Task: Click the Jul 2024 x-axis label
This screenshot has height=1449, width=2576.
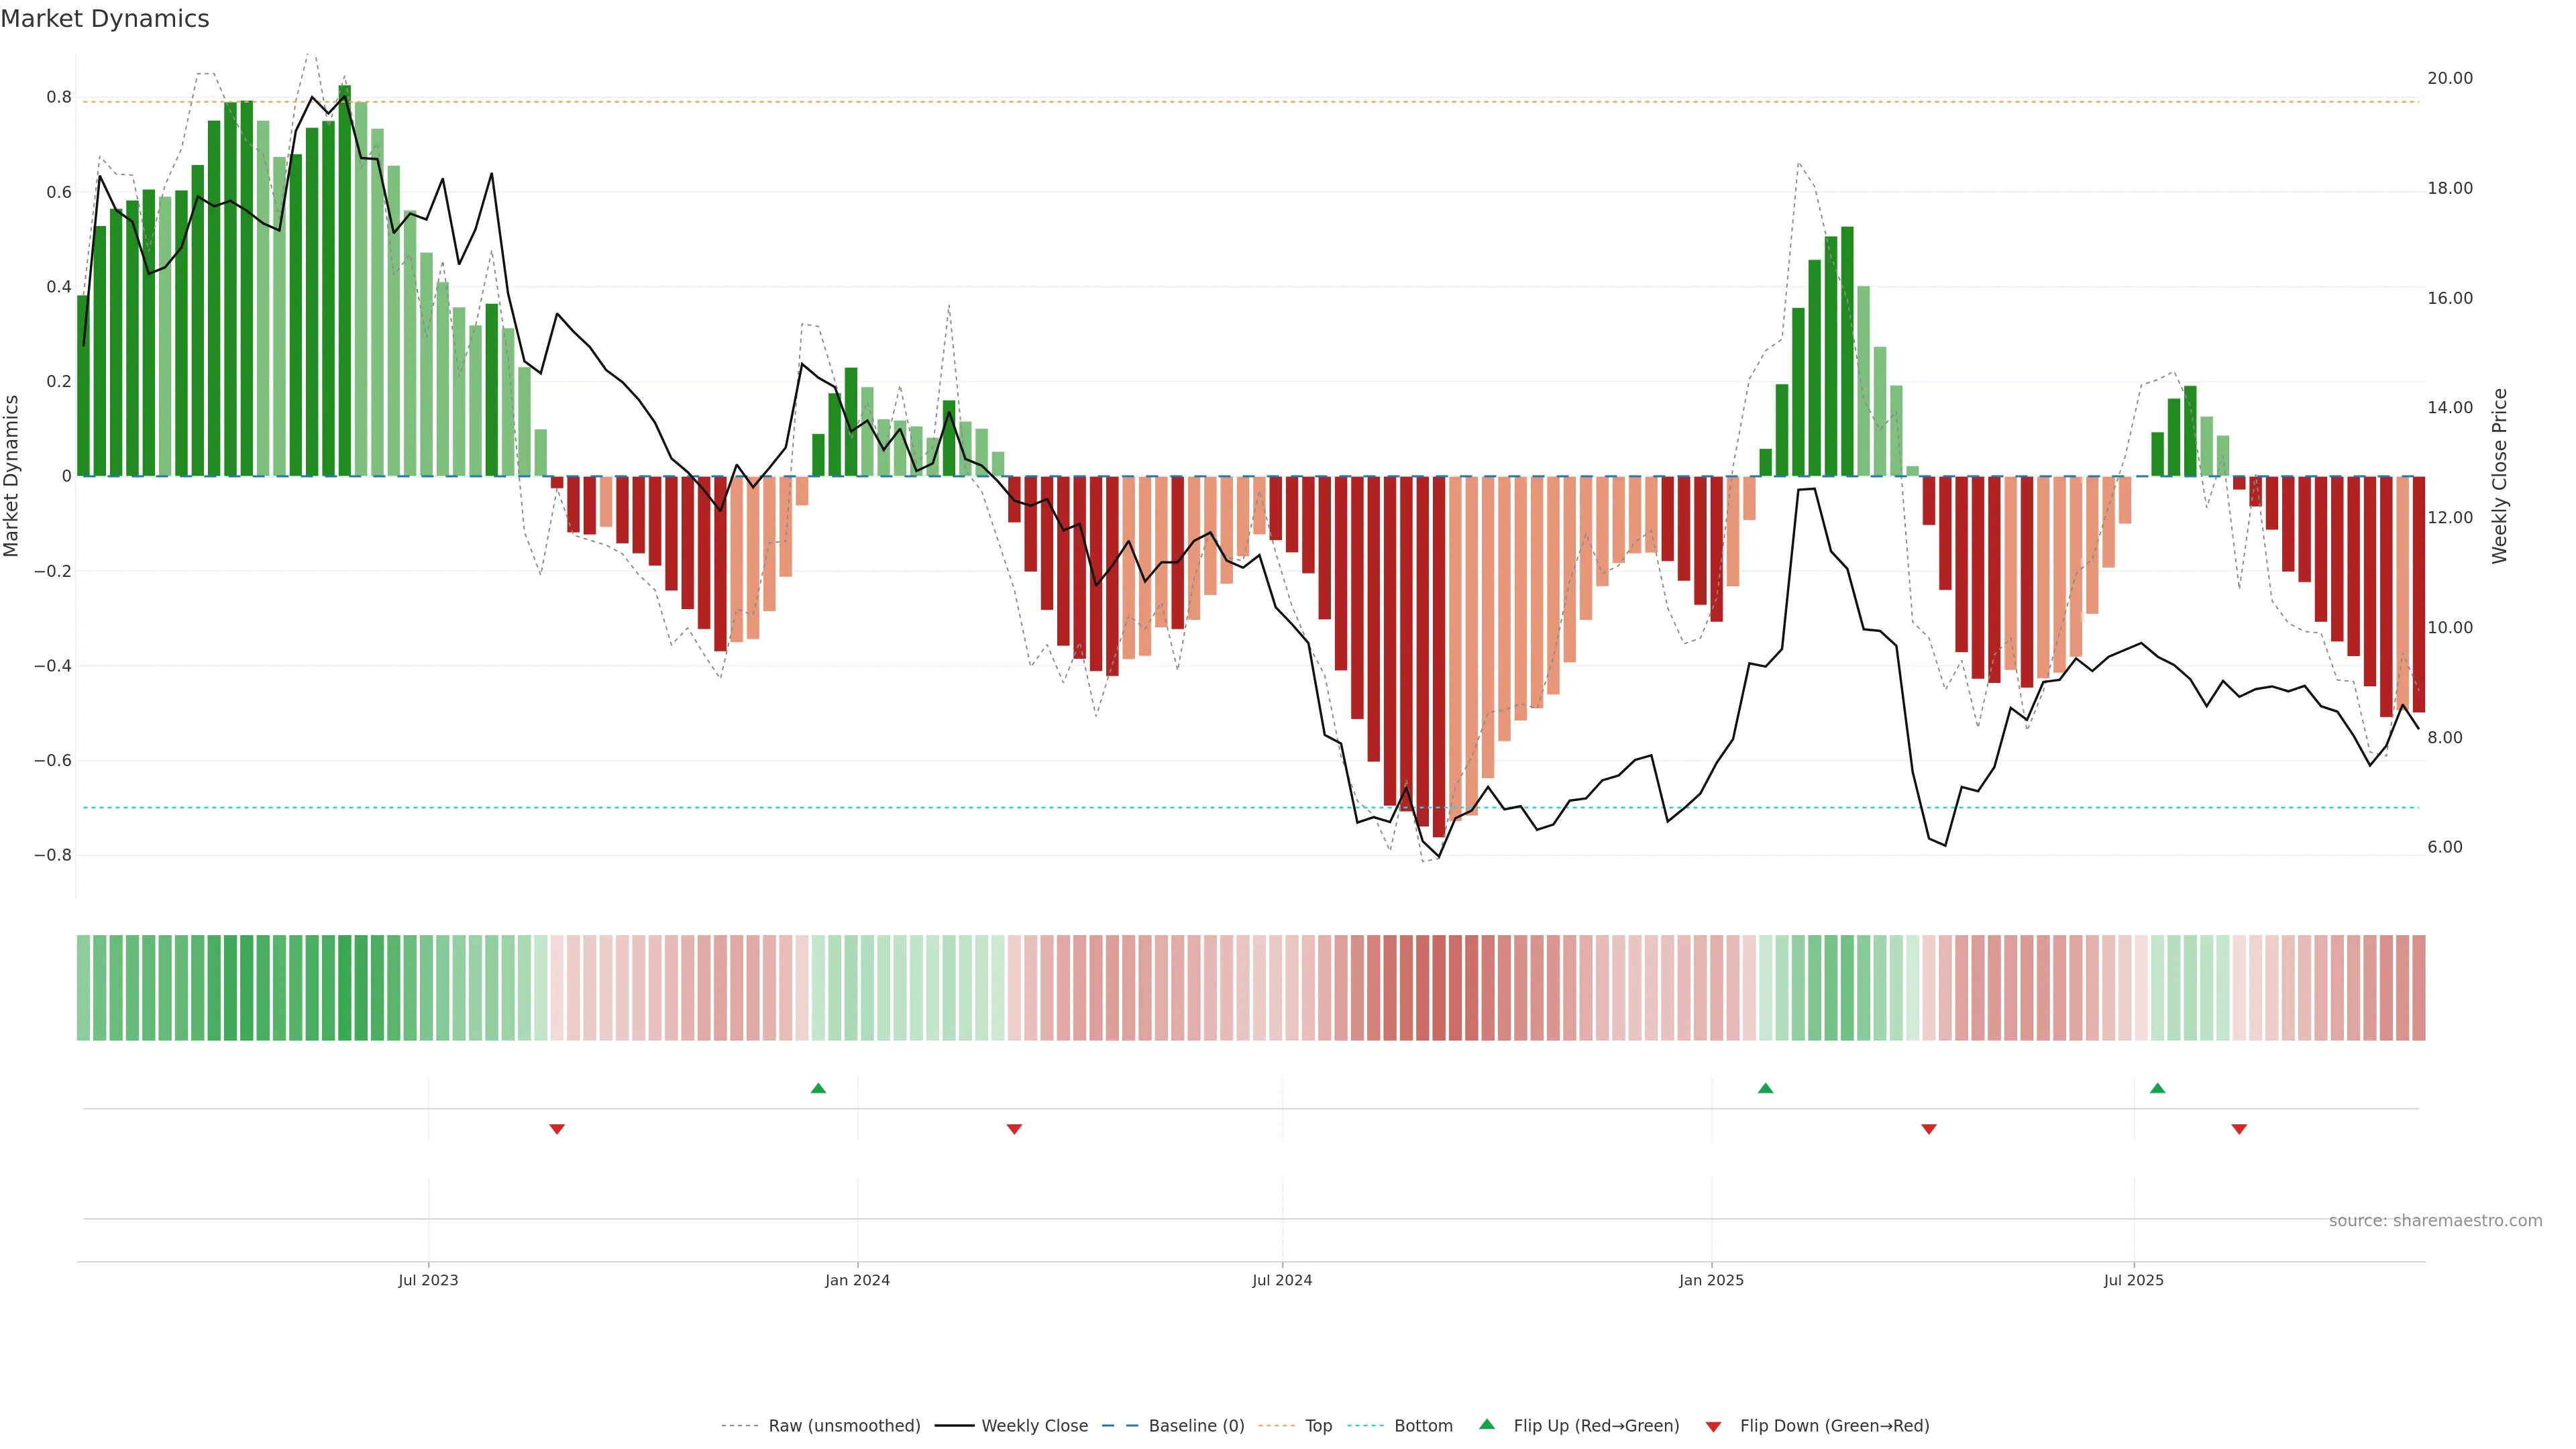Action: pos(1282,1280)
